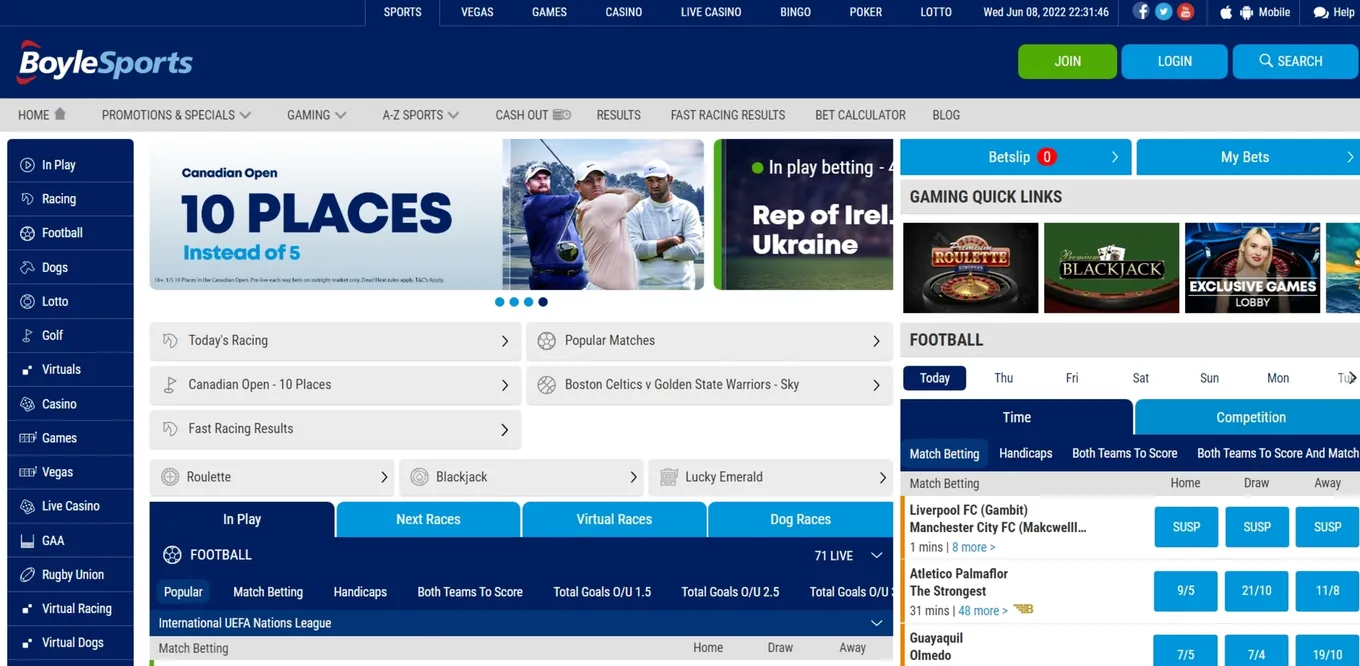
Task: Click the Racing horse icon in sidebar
Action: (x=27, y=199)
